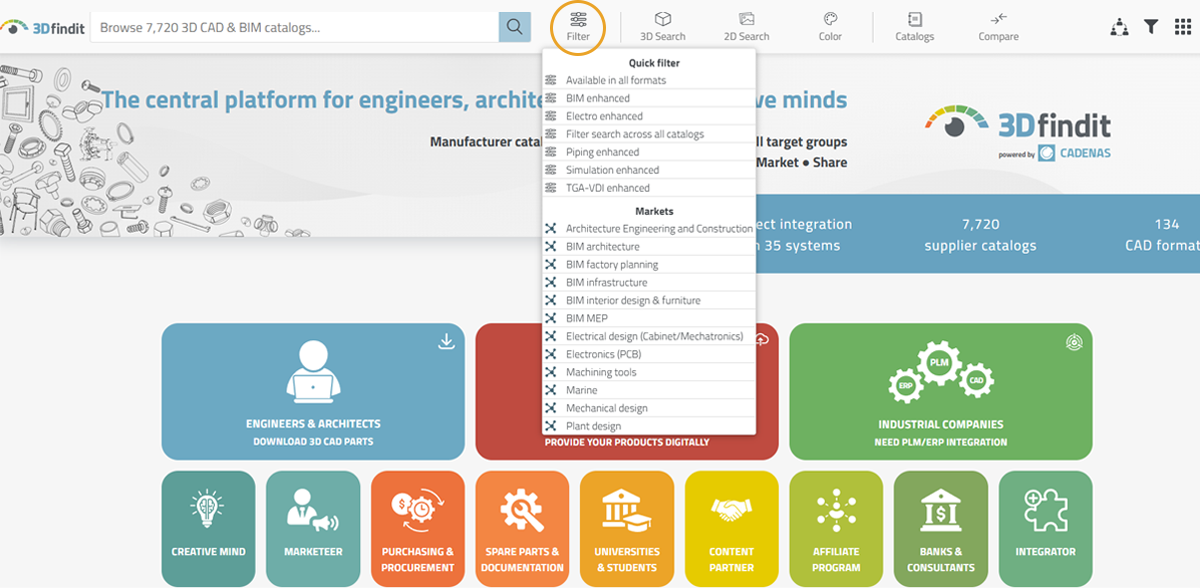Image resolution: width=1200 pixels, height=588 pixels.
Task: Open the apps grid menu
Action: [x=1183, y=27]
